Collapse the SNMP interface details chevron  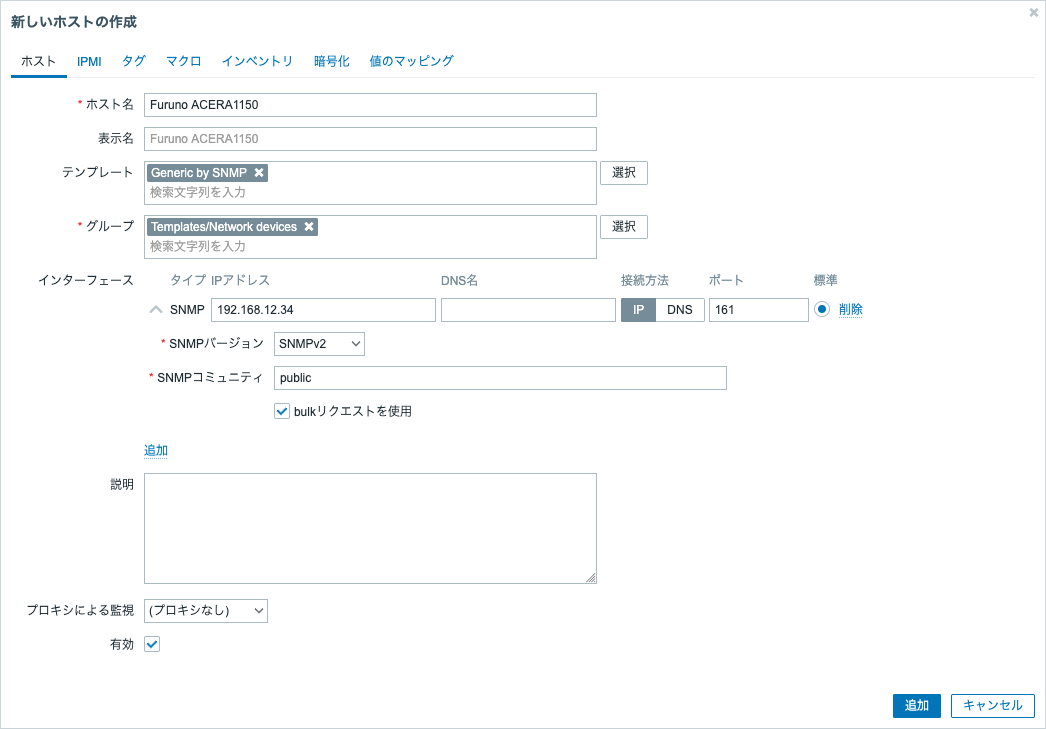click(155, 309)
